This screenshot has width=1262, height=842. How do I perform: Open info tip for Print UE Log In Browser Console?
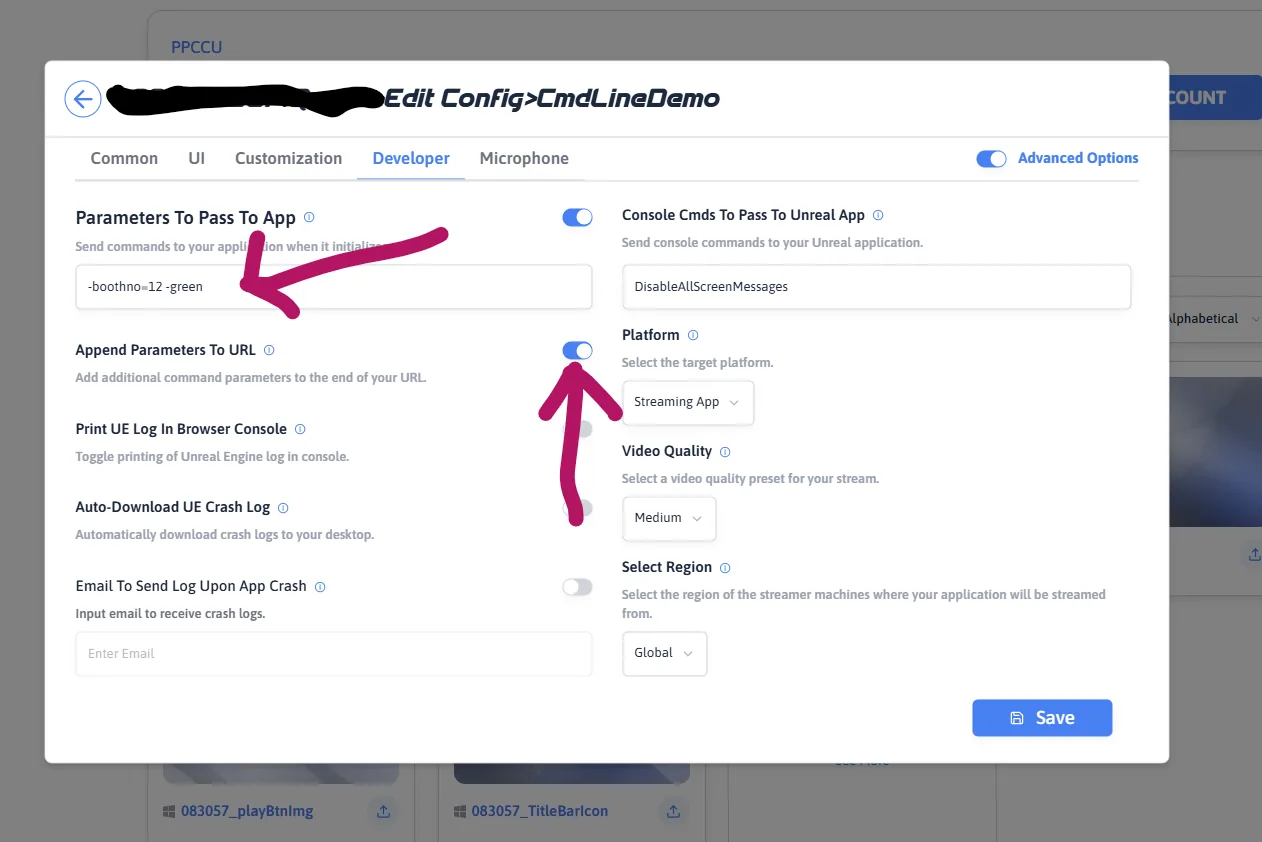point(300,429)
